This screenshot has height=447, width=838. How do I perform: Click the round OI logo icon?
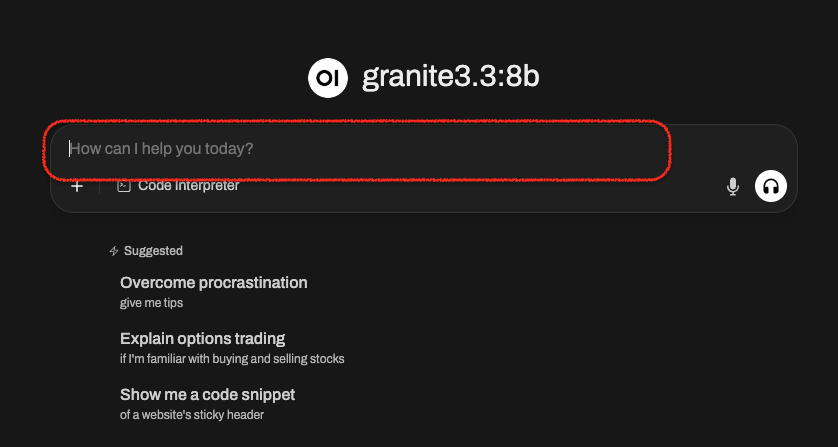click(328, 78)
